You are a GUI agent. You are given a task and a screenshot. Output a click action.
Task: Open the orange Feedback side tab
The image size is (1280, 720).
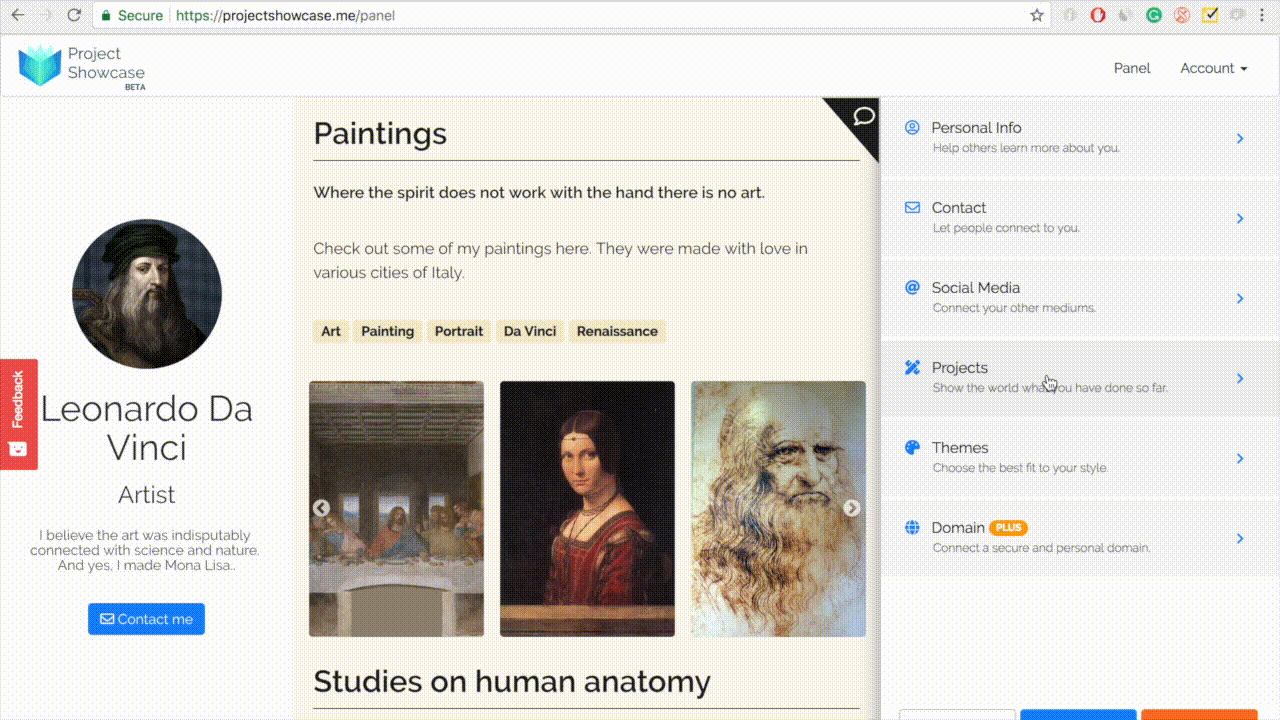pyautogui.click(x=19, y=414)
